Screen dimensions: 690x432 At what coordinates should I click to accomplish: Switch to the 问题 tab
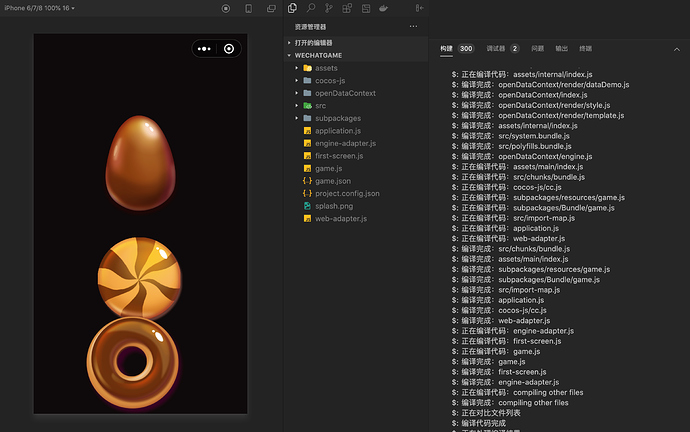click(537, 48)
